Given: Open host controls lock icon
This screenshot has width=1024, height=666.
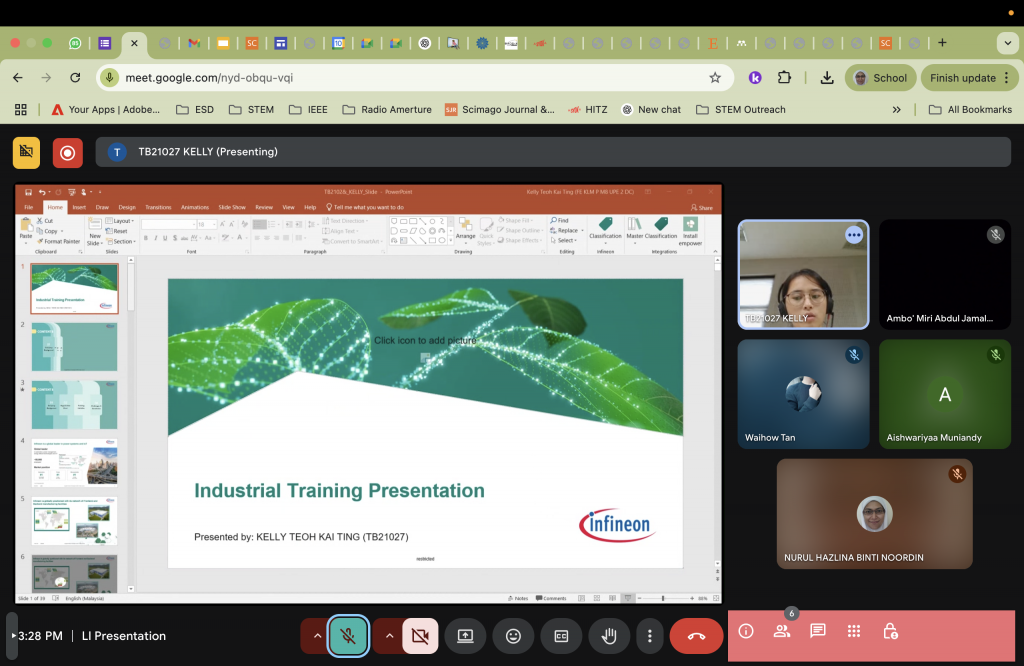Looking at the screenshot, I should tap(889, 631).
